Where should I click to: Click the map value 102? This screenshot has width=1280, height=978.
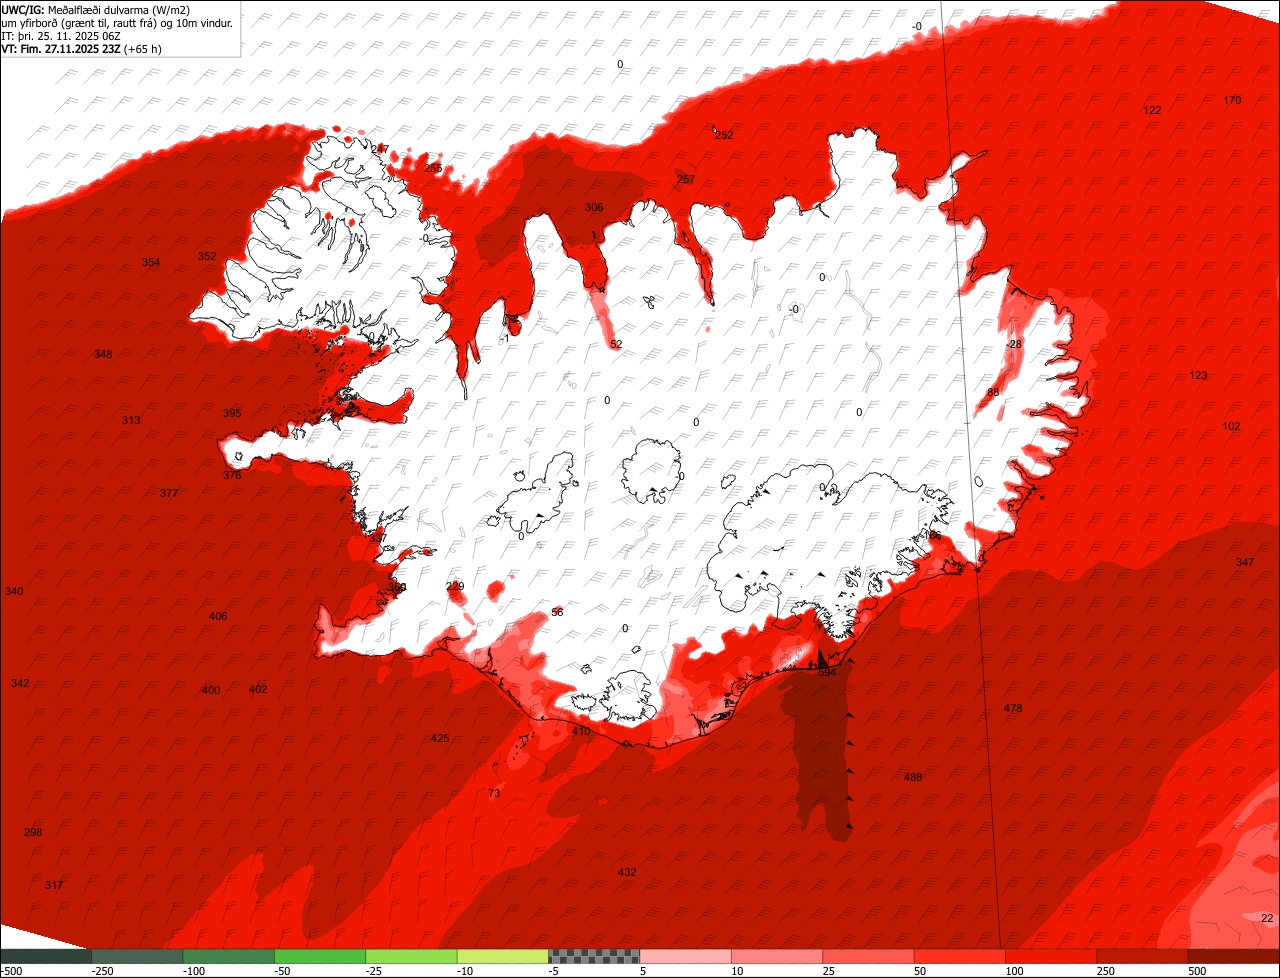(x=1231, y=426)
